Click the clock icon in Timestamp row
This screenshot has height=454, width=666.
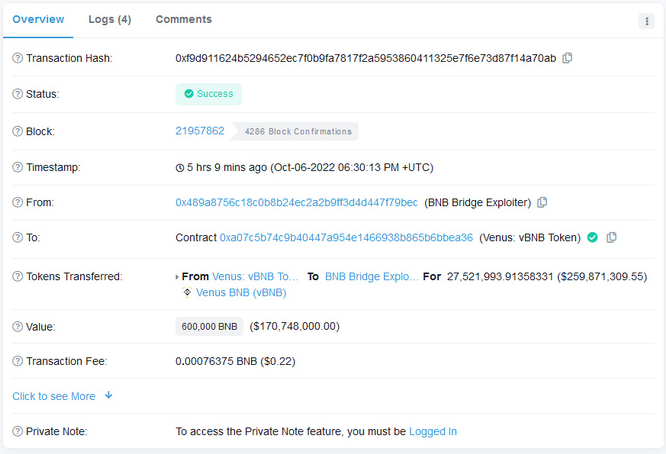click(180, 168)
